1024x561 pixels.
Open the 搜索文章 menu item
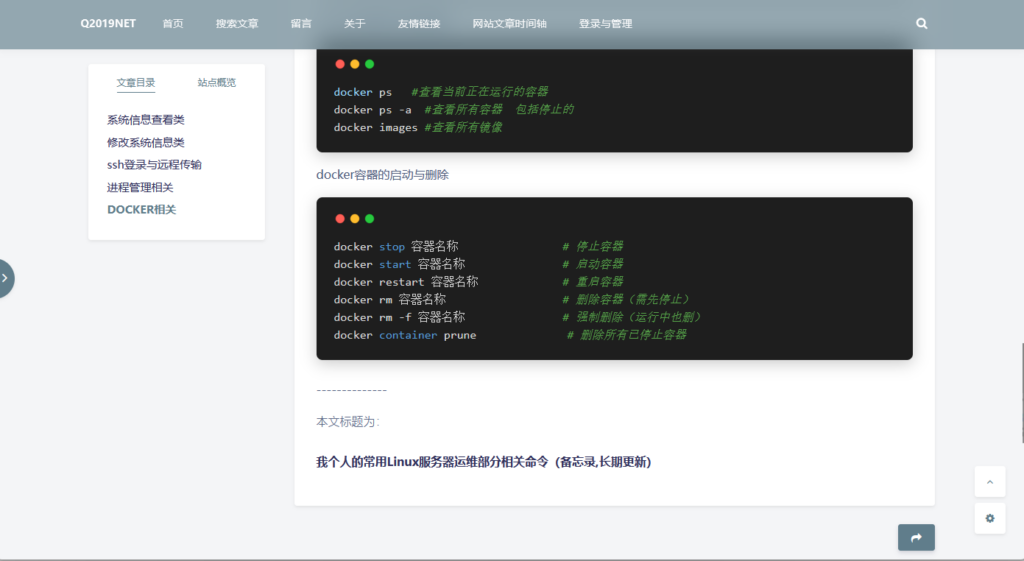[237, 24]
